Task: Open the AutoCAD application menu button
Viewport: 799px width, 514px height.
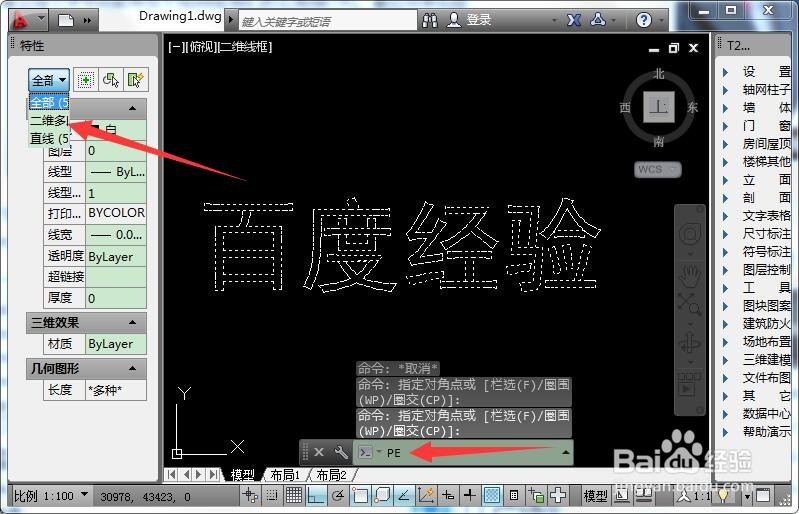Action: pos(28,20)
